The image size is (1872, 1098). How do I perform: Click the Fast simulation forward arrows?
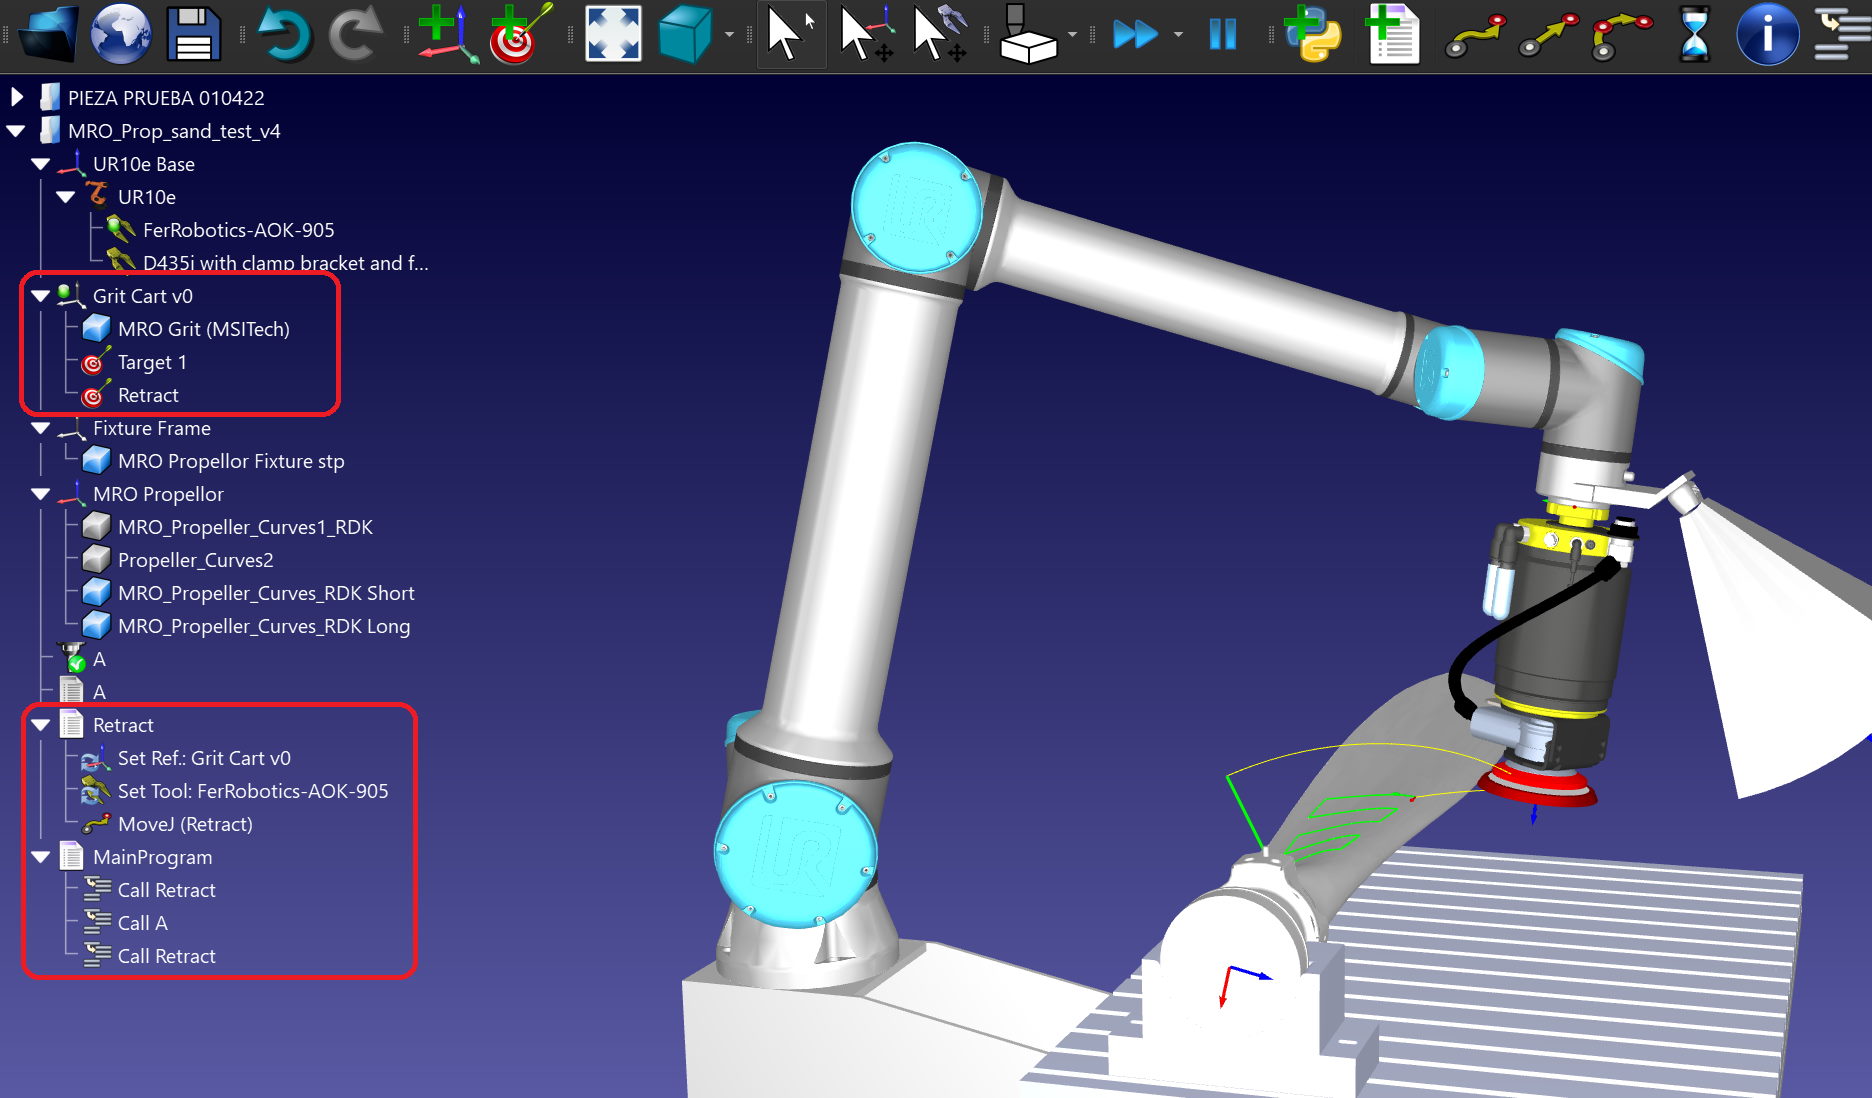tap(1135, 34)
